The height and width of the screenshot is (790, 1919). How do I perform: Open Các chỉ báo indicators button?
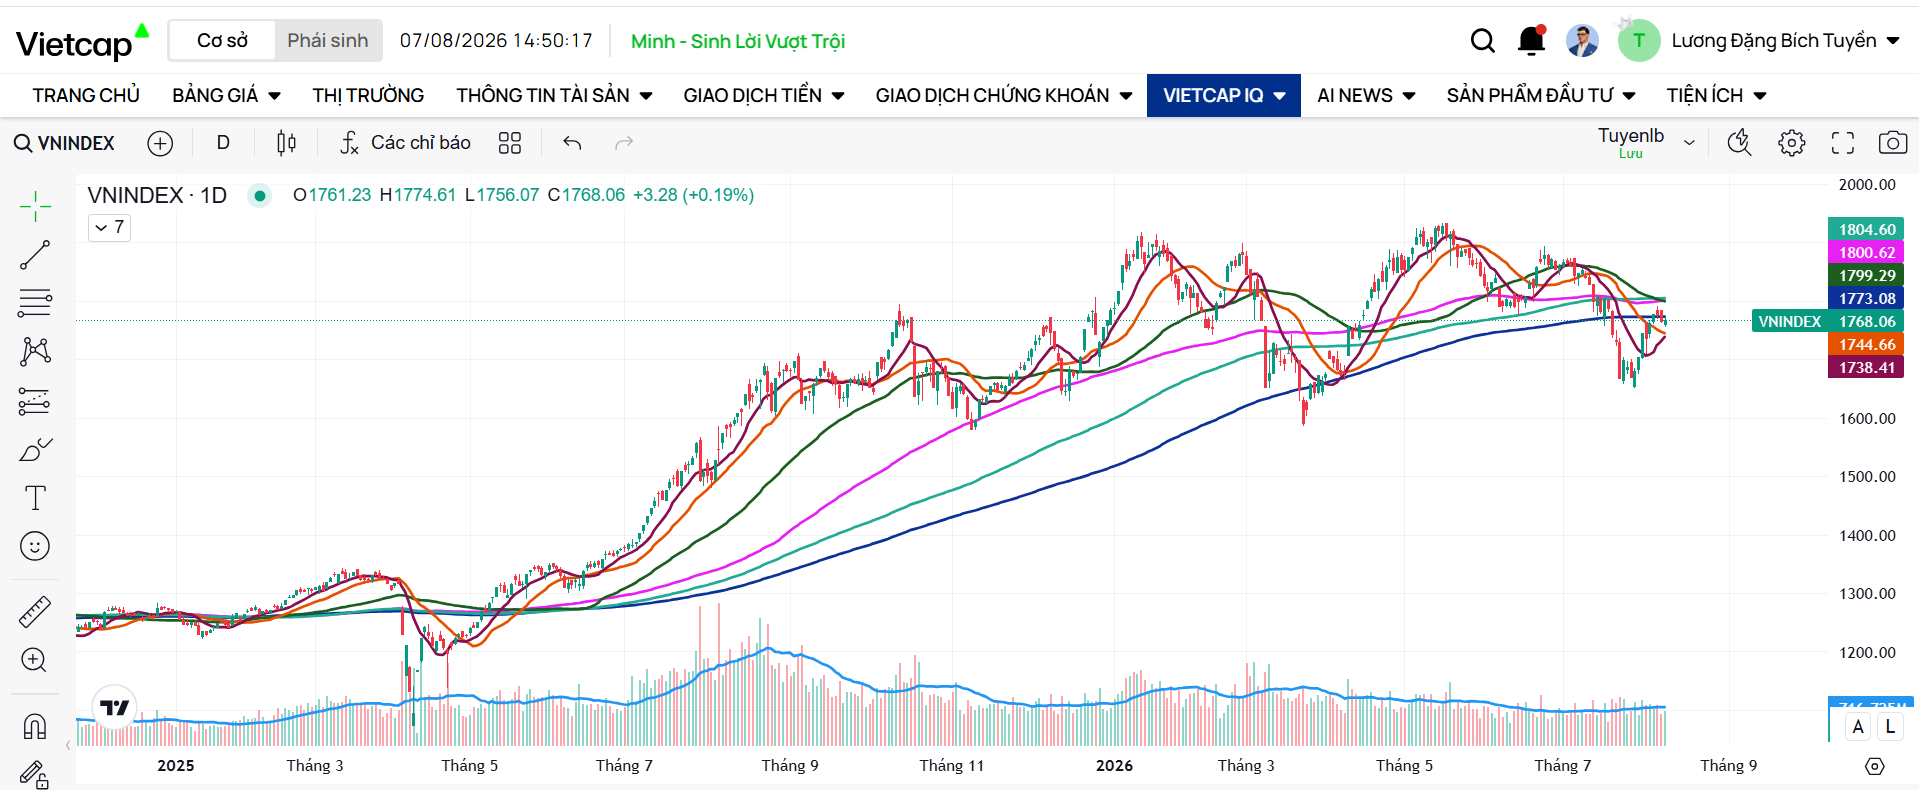[405, 143]
